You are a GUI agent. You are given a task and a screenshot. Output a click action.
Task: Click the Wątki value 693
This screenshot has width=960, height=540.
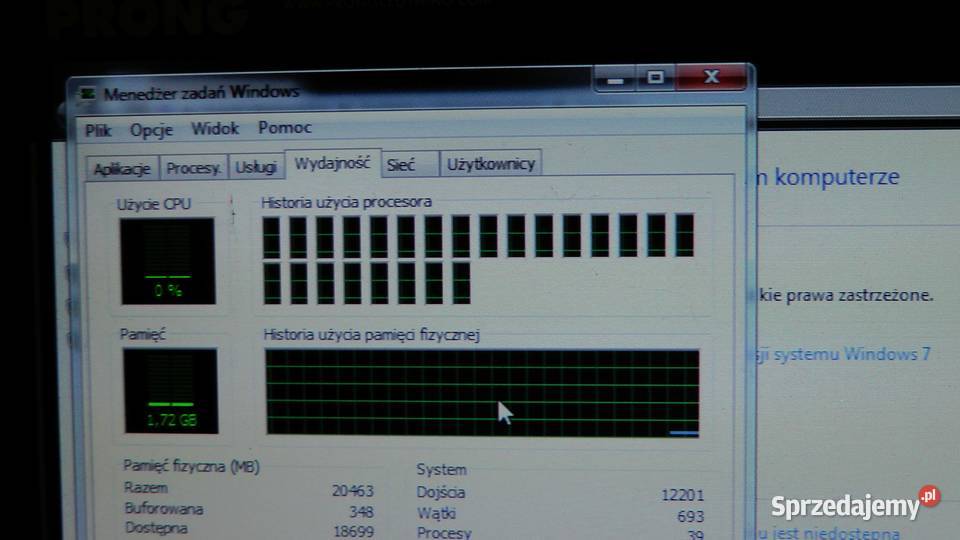point(691,516)
